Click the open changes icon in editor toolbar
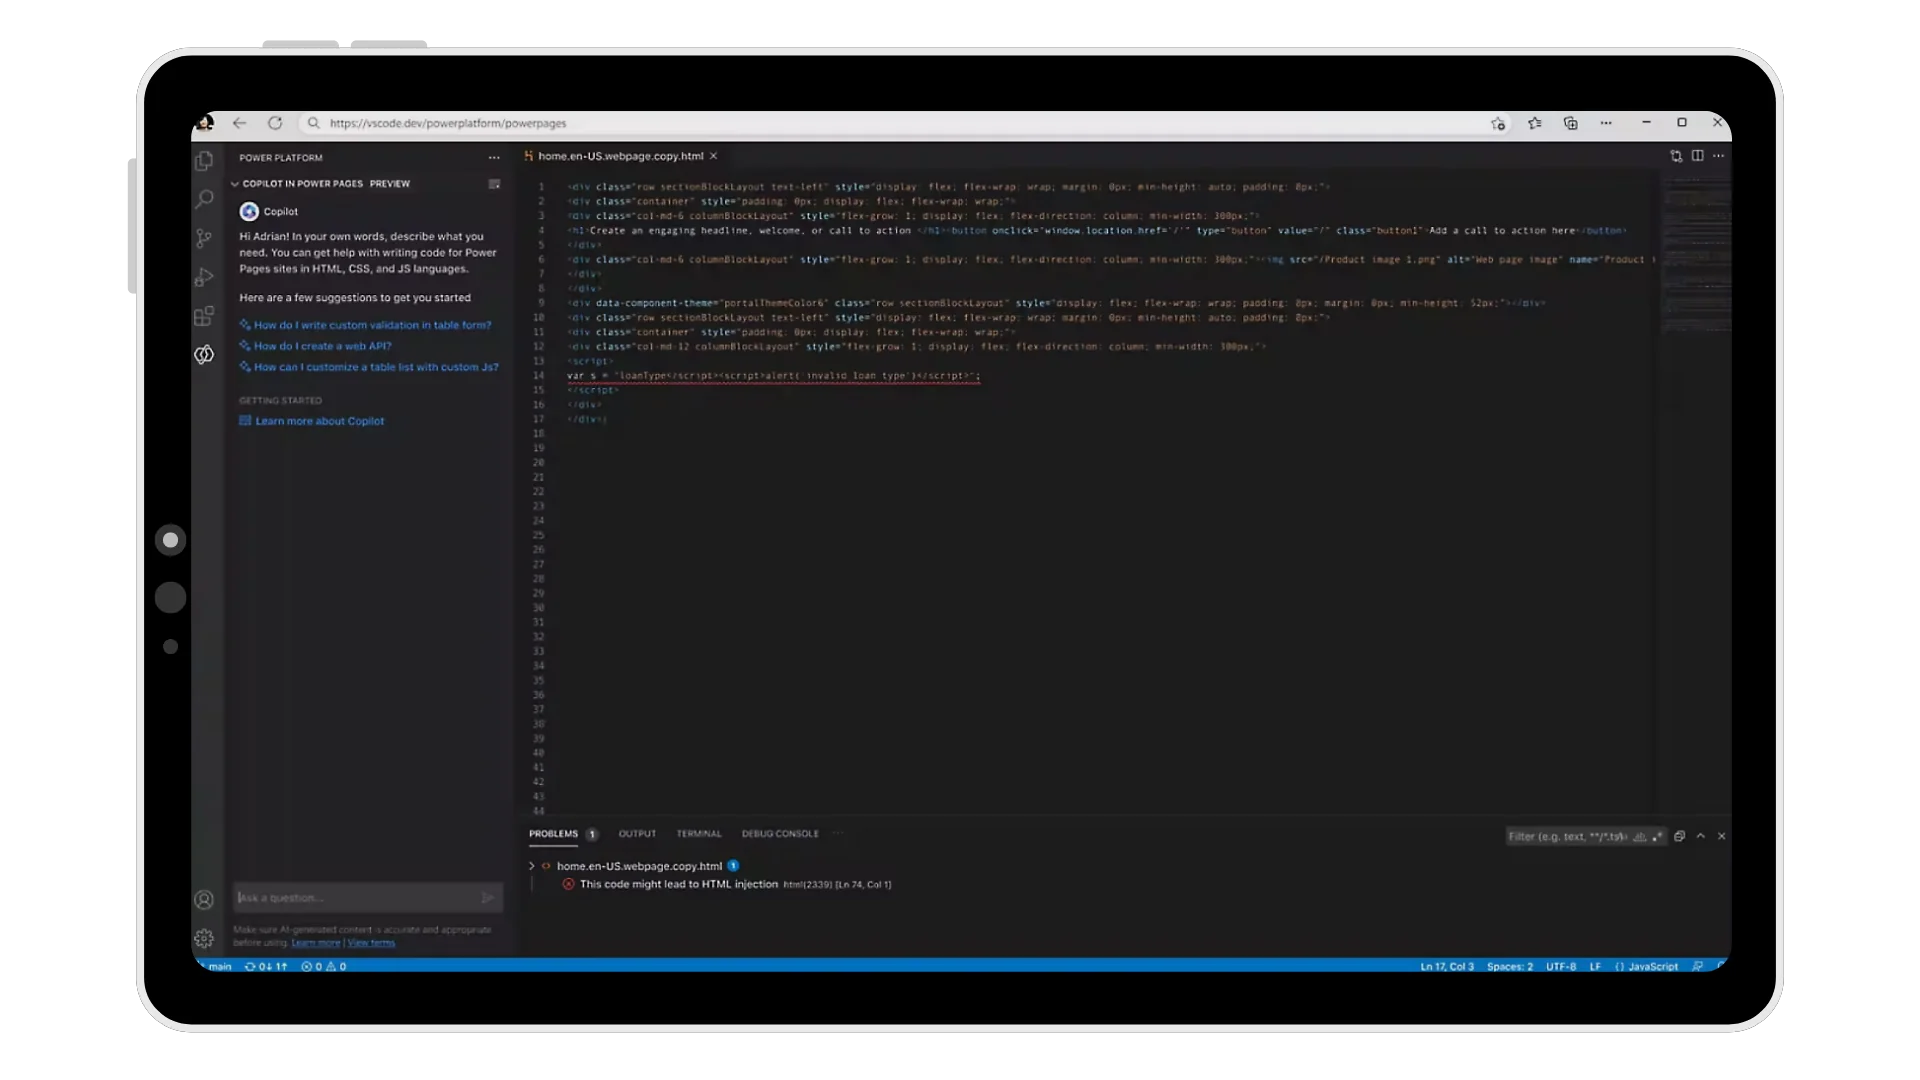The height and width of the screenshot is (1080, 1920). (x=1676, y=156)
